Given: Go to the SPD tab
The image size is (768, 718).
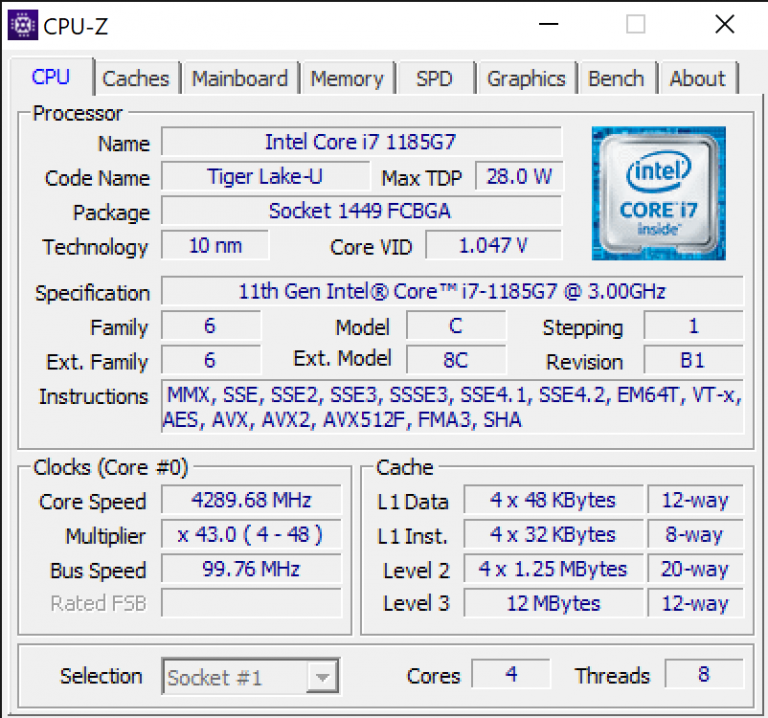Looking at the screenshot, I should pos(435,78).
